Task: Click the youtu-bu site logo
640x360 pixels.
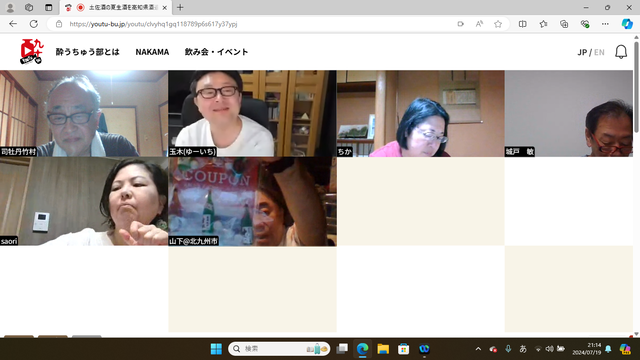Action: coord(31,52)
